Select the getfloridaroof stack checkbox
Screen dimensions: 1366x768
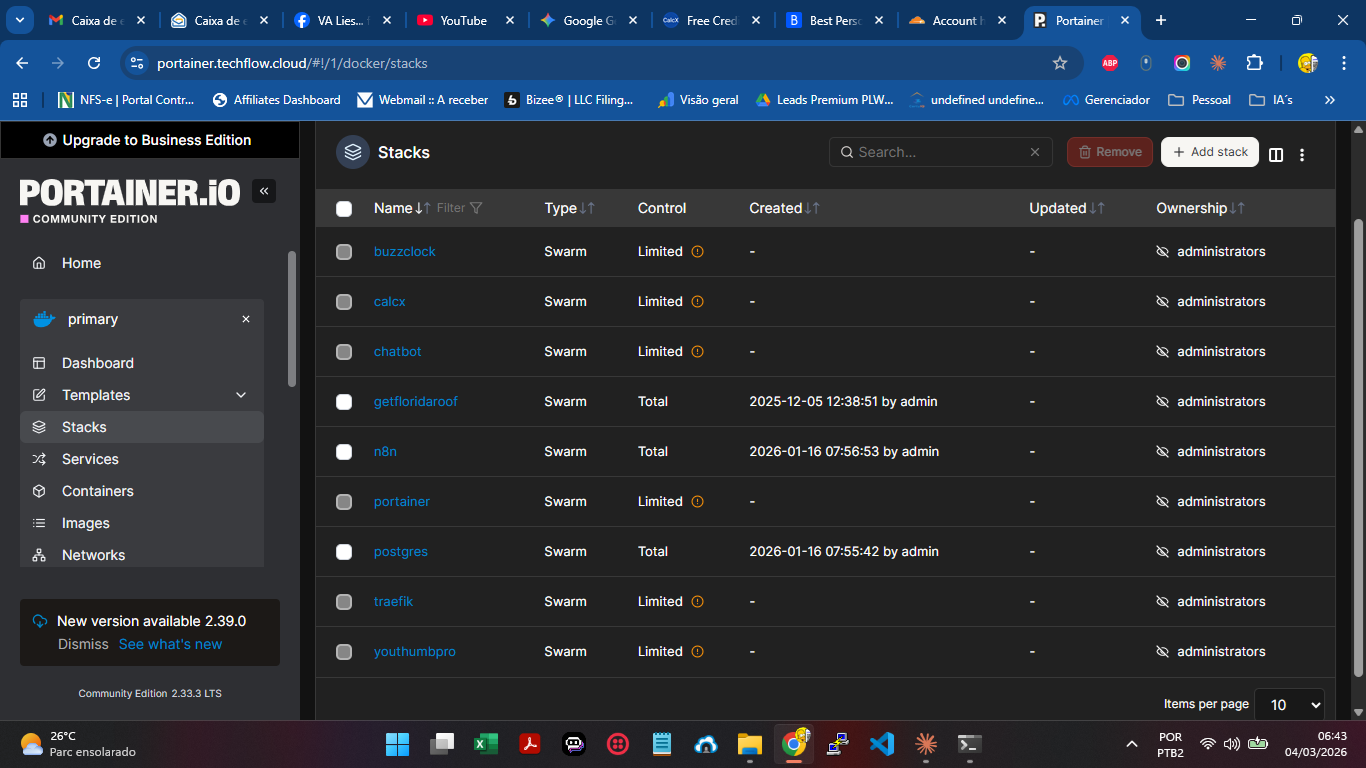(x=344, y=402)
